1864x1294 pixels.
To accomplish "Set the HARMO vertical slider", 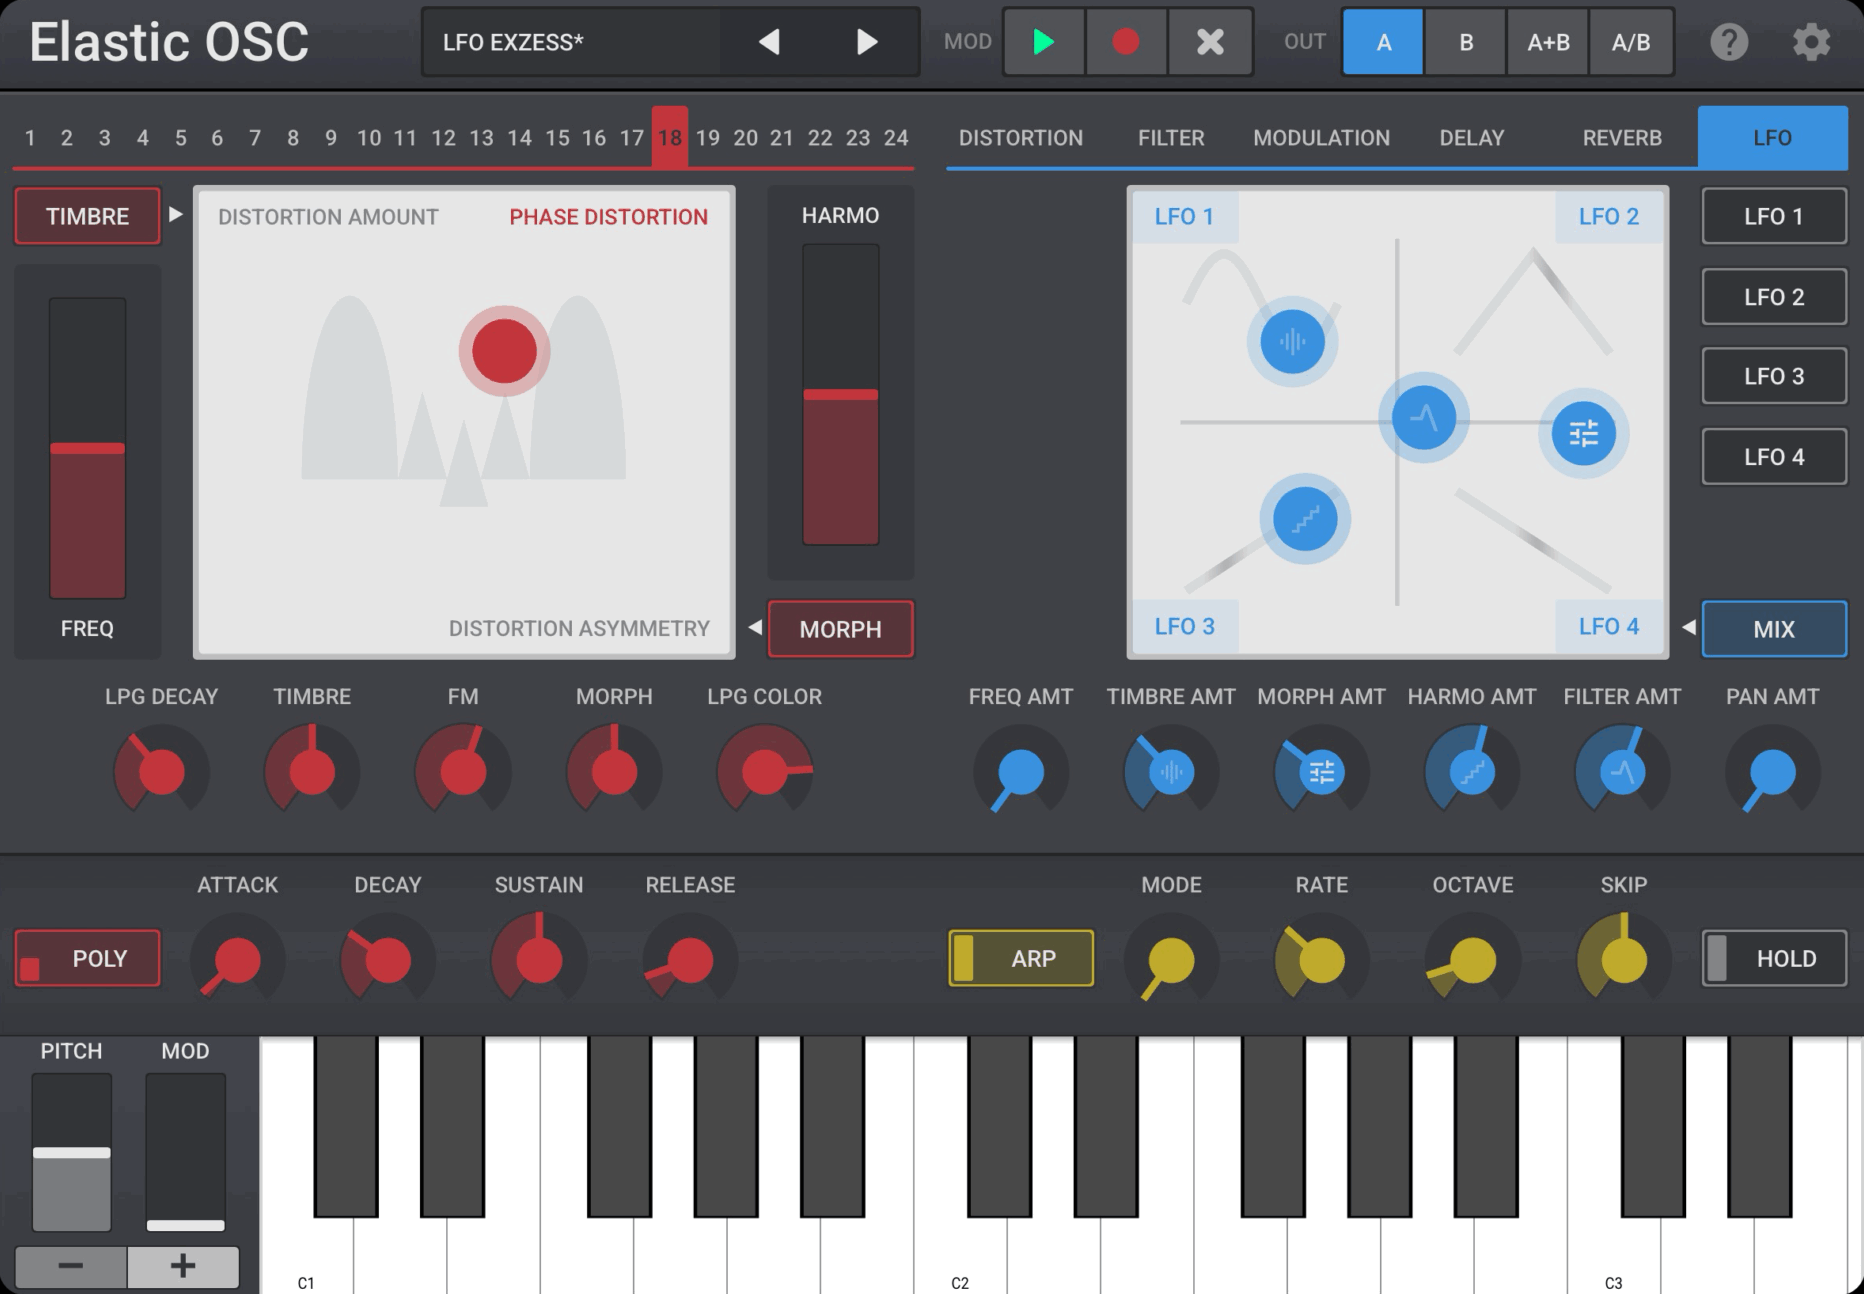I will [840, 395].
